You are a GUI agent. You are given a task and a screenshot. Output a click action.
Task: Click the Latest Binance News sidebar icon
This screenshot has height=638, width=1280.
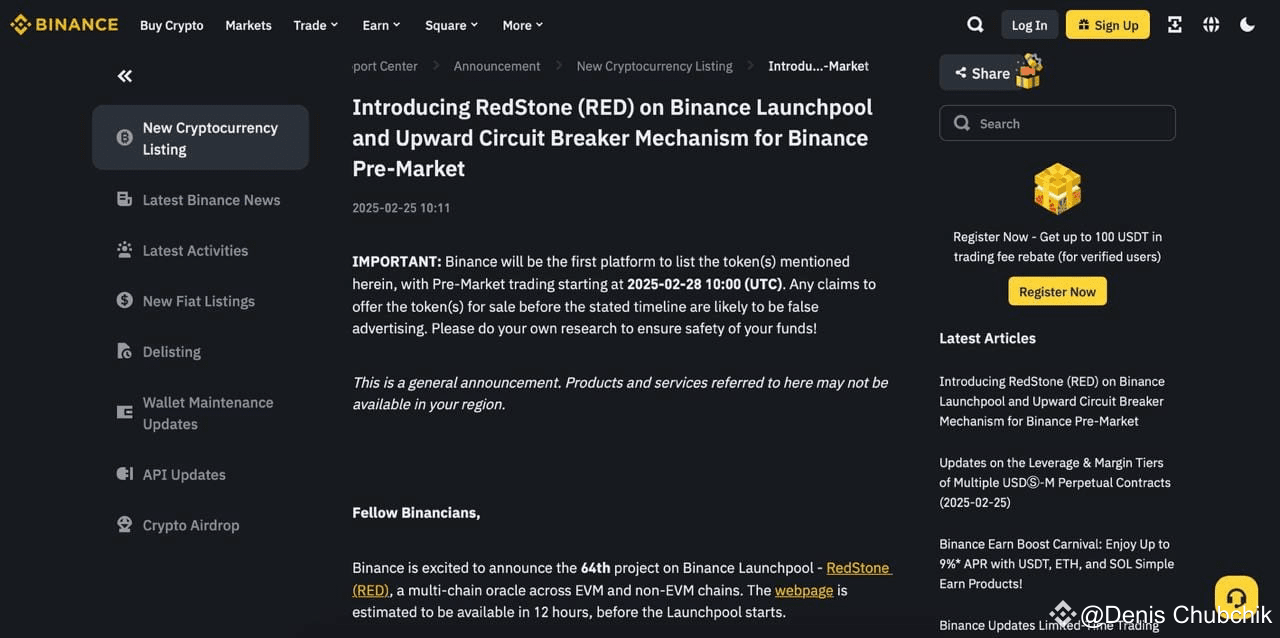(x=122, y=199)
